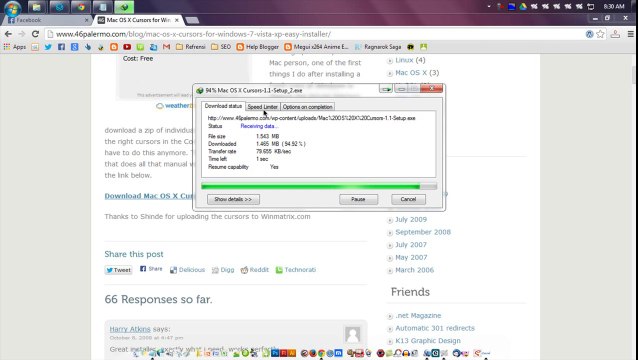
Task: Share post on Facebook
Action: (151, 269)
